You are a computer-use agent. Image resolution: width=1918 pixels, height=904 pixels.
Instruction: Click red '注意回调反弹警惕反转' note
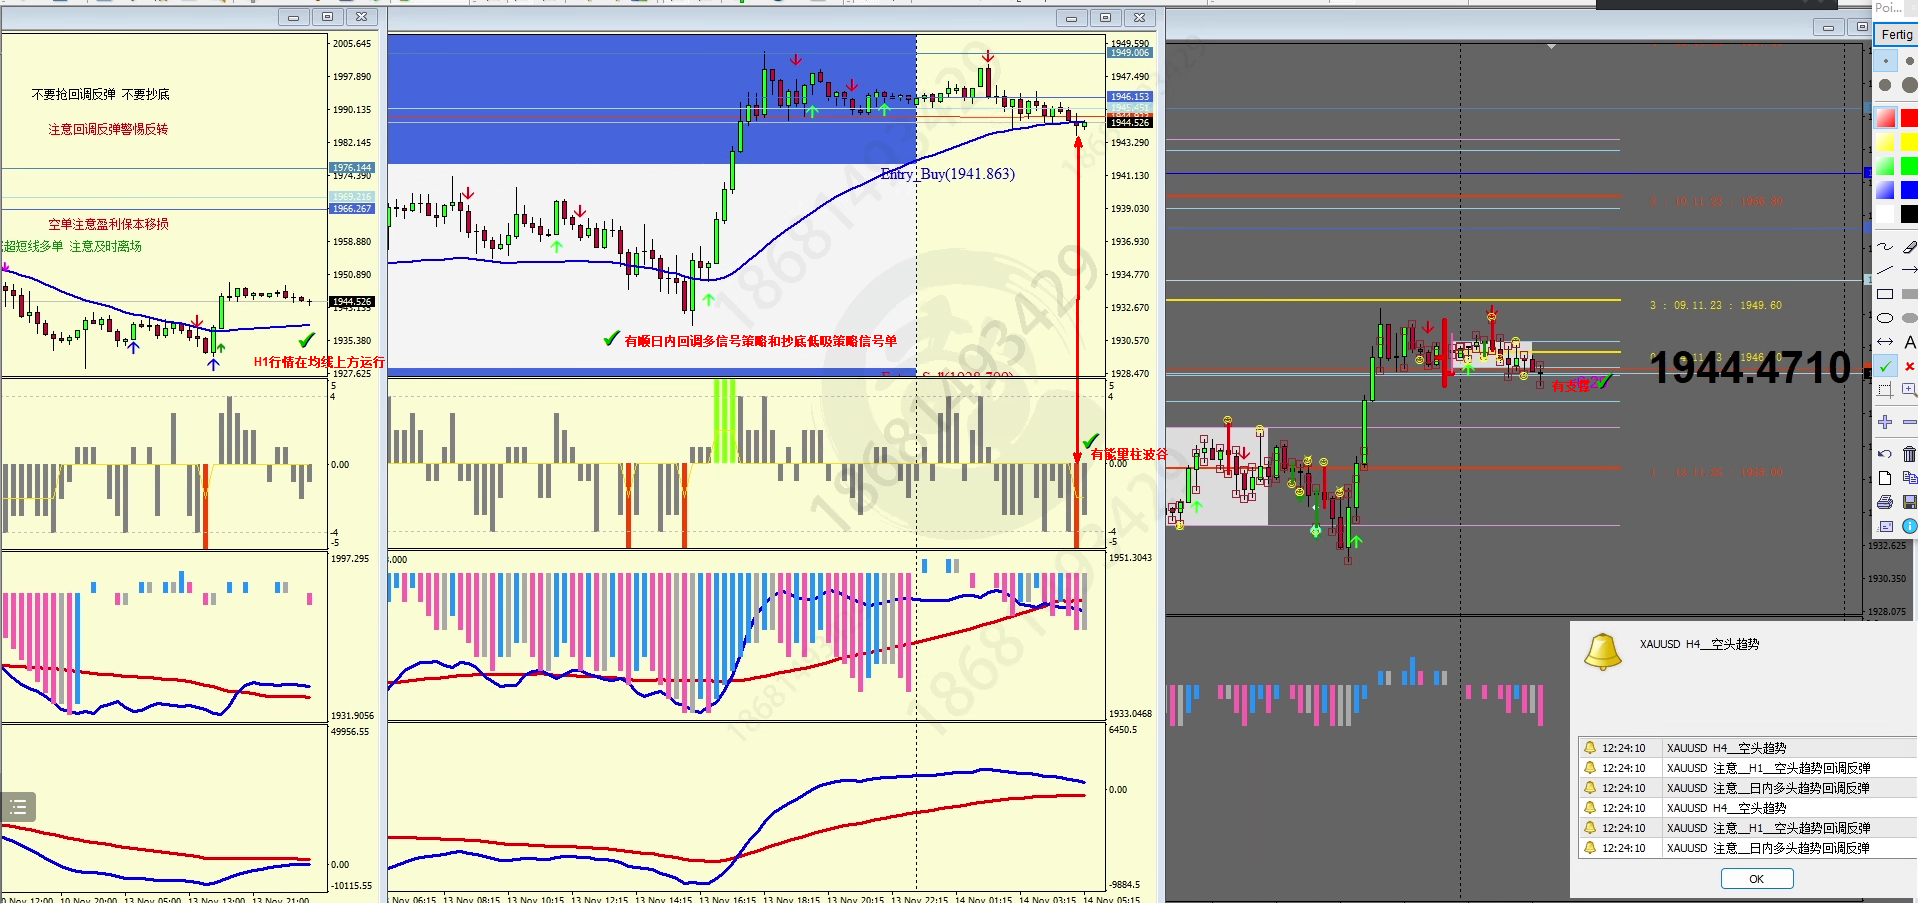108,129
